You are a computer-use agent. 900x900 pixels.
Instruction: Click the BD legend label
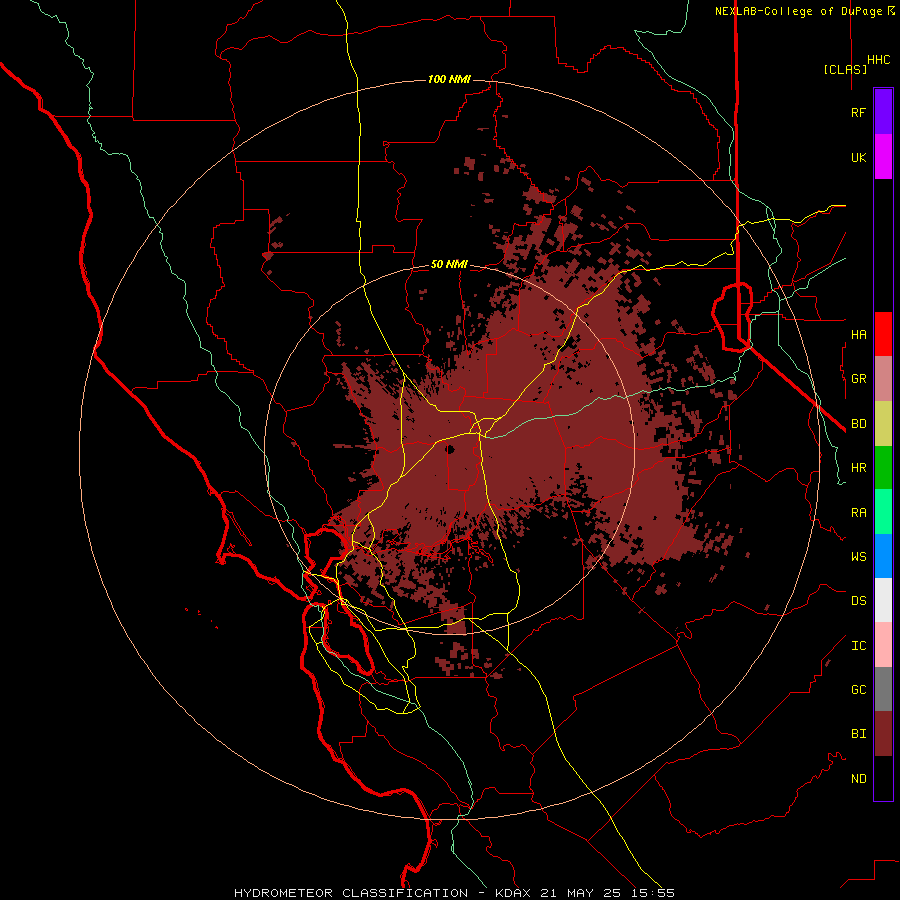(858, 424)
